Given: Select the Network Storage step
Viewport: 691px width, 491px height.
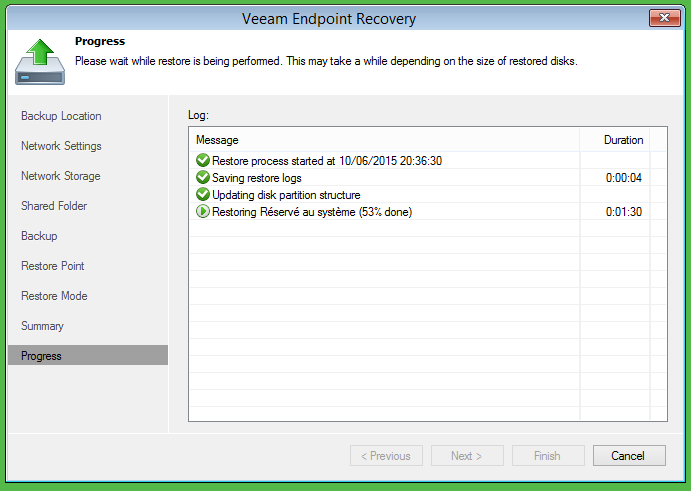Looking at the screenshot, I should point(61,176).
